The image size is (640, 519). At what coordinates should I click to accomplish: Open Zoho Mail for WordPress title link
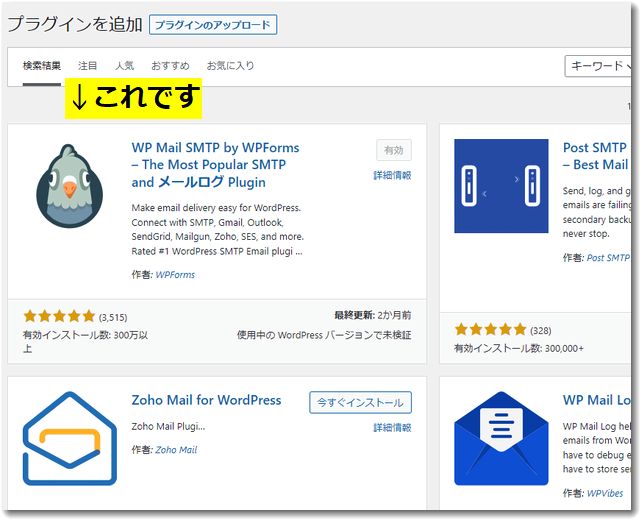click(x=206, y=400)
